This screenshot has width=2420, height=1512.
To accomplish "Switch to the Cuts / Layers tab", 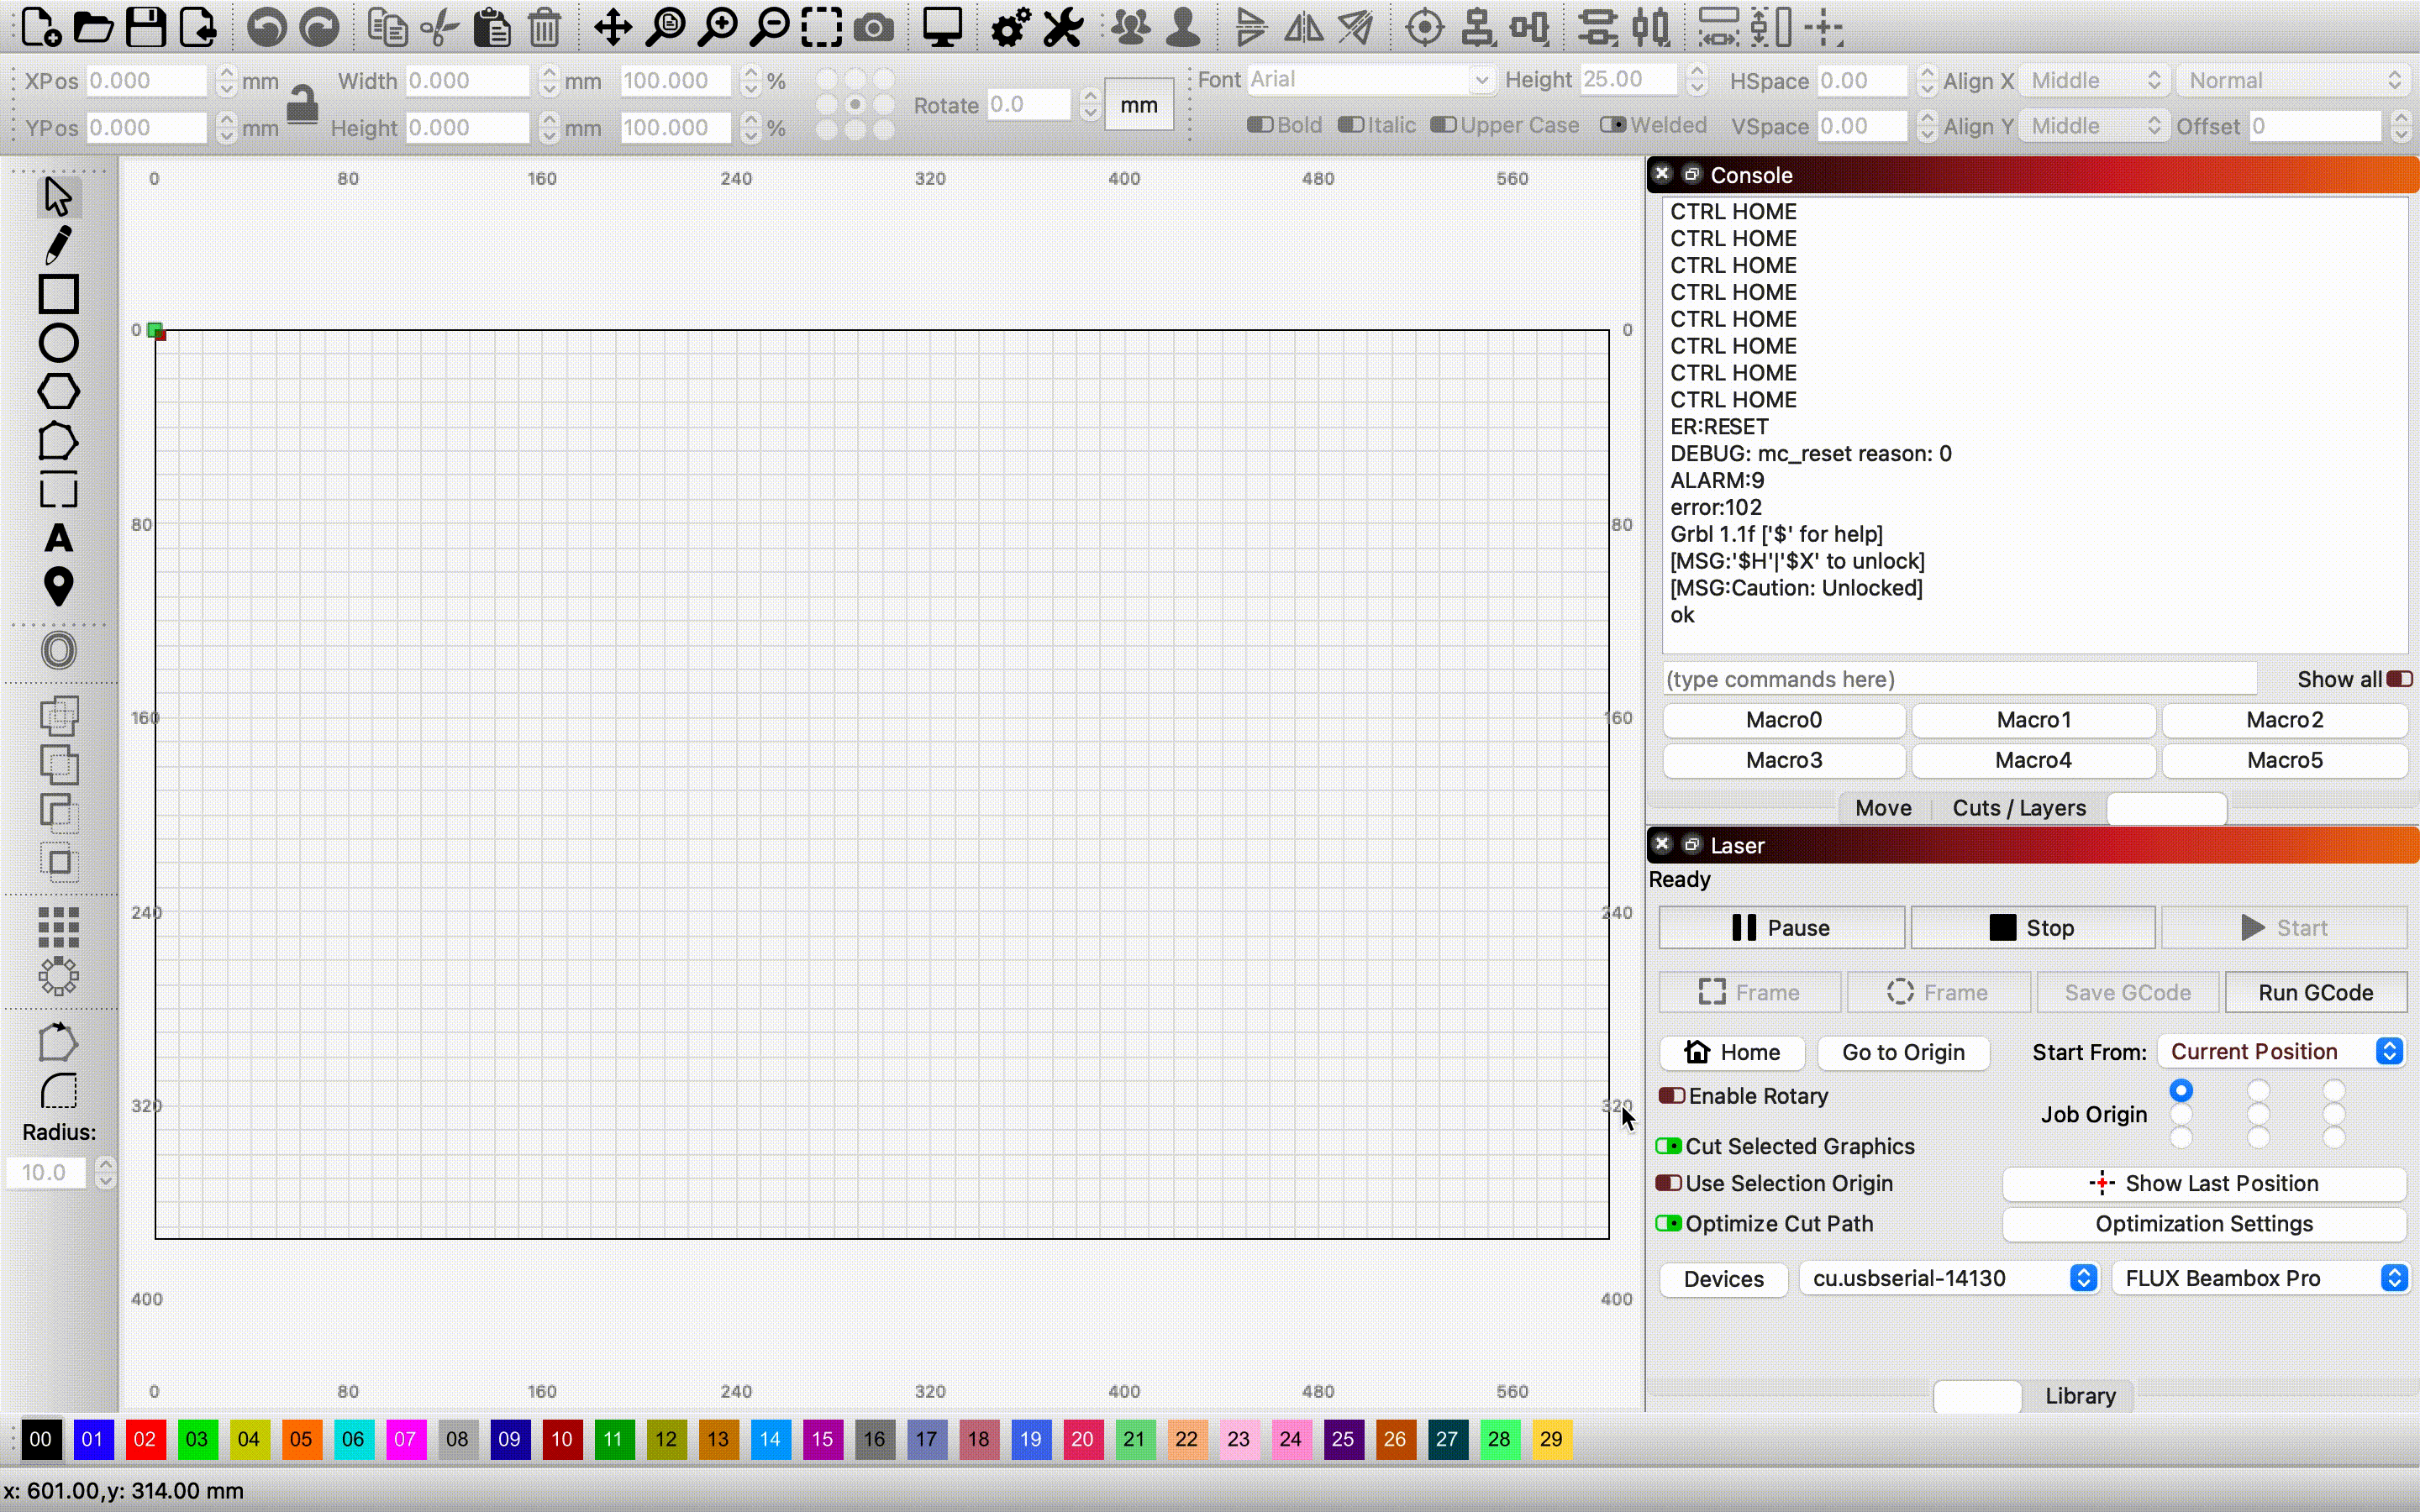I will [x=2018, y=808].
